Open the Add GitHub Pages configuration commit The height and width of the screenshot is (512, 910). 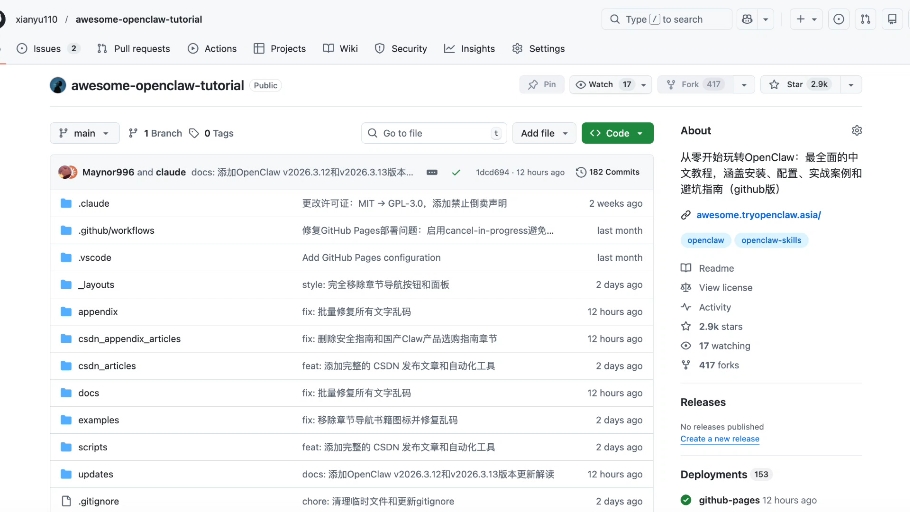pyautogui.click(x=371, y=258)
